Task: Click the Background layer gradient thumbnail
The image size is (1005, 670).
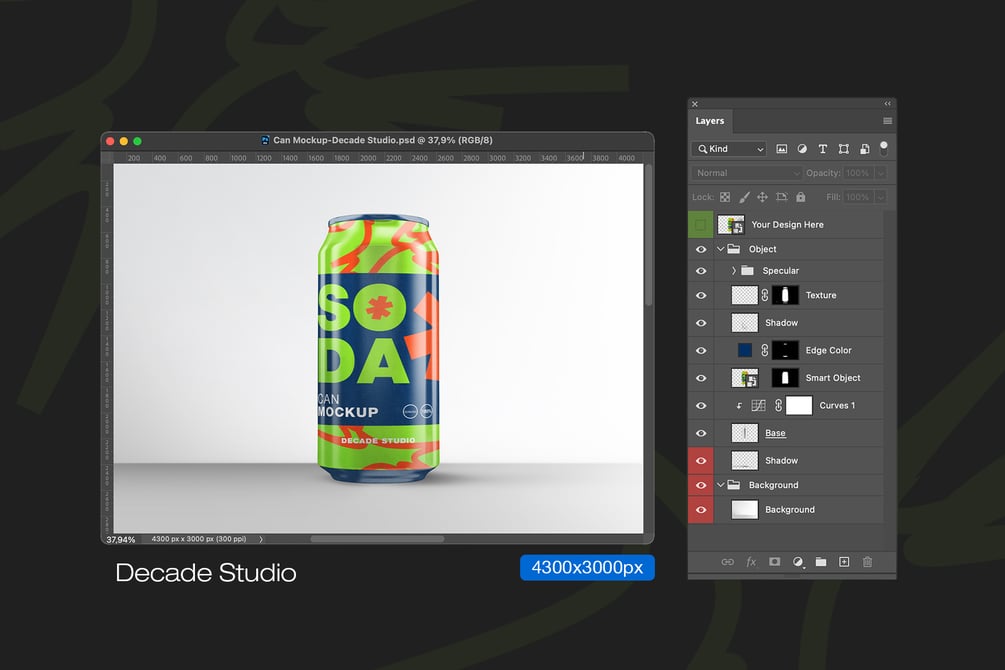Action: coord(745,509)
